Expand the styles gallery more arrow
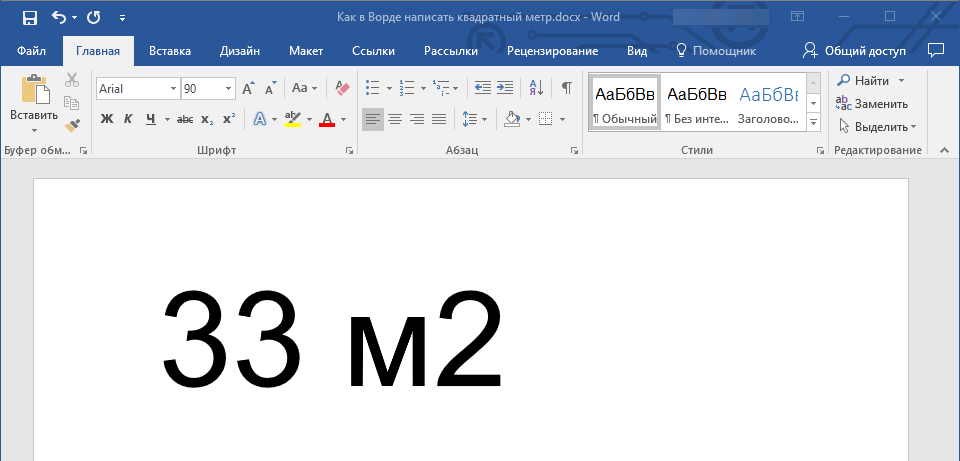This screenshot has width=960, height=461. tap(813, 121)
